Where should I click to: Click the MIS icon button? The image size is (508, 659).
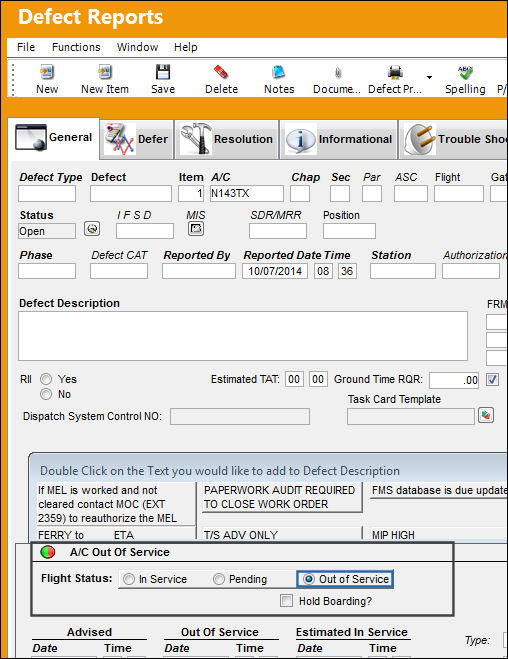coord(196,229)
